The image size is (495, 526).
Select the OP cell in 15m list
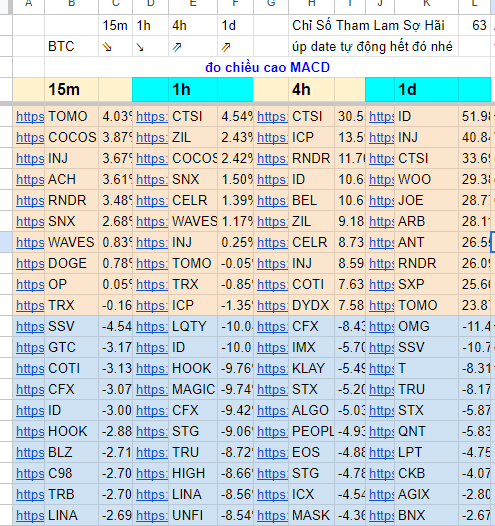(x=71, y=284)
